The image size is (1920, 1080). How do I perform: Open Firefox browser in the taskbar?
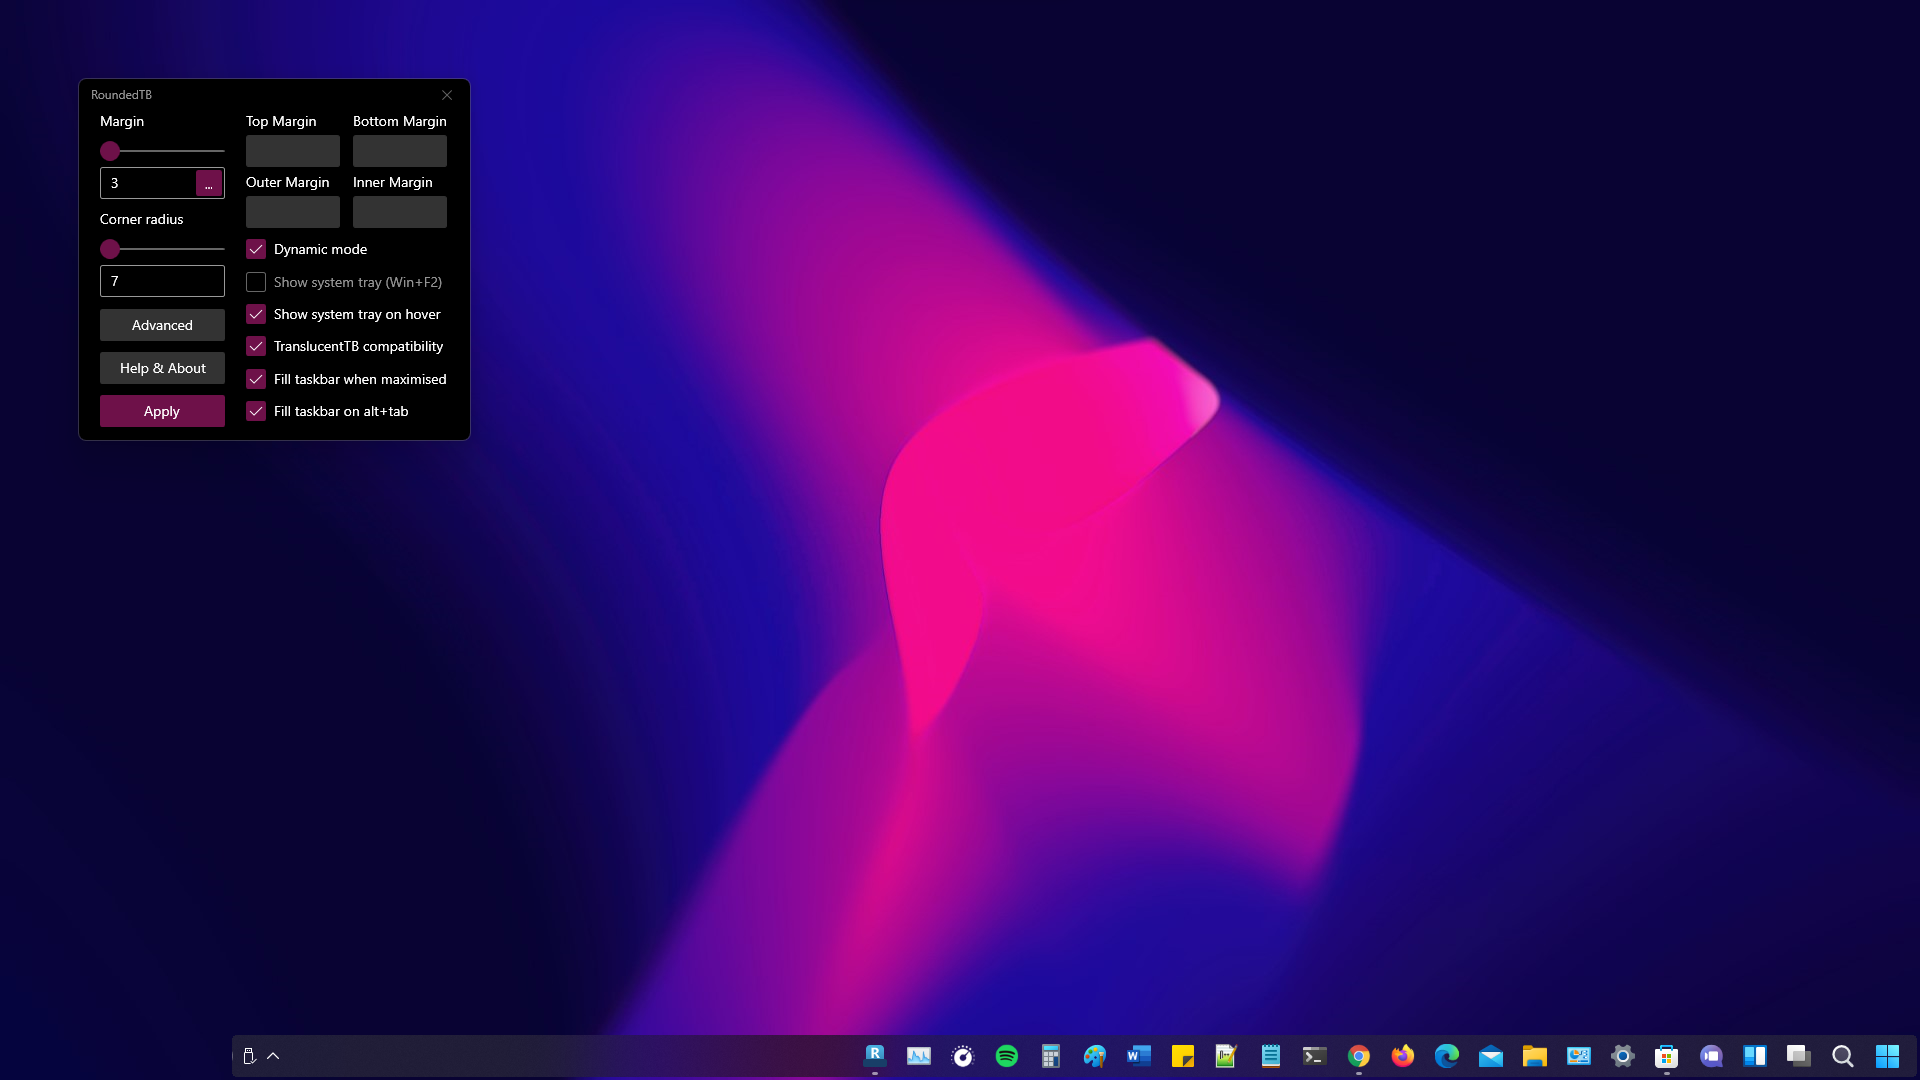pos(1402,1056)
